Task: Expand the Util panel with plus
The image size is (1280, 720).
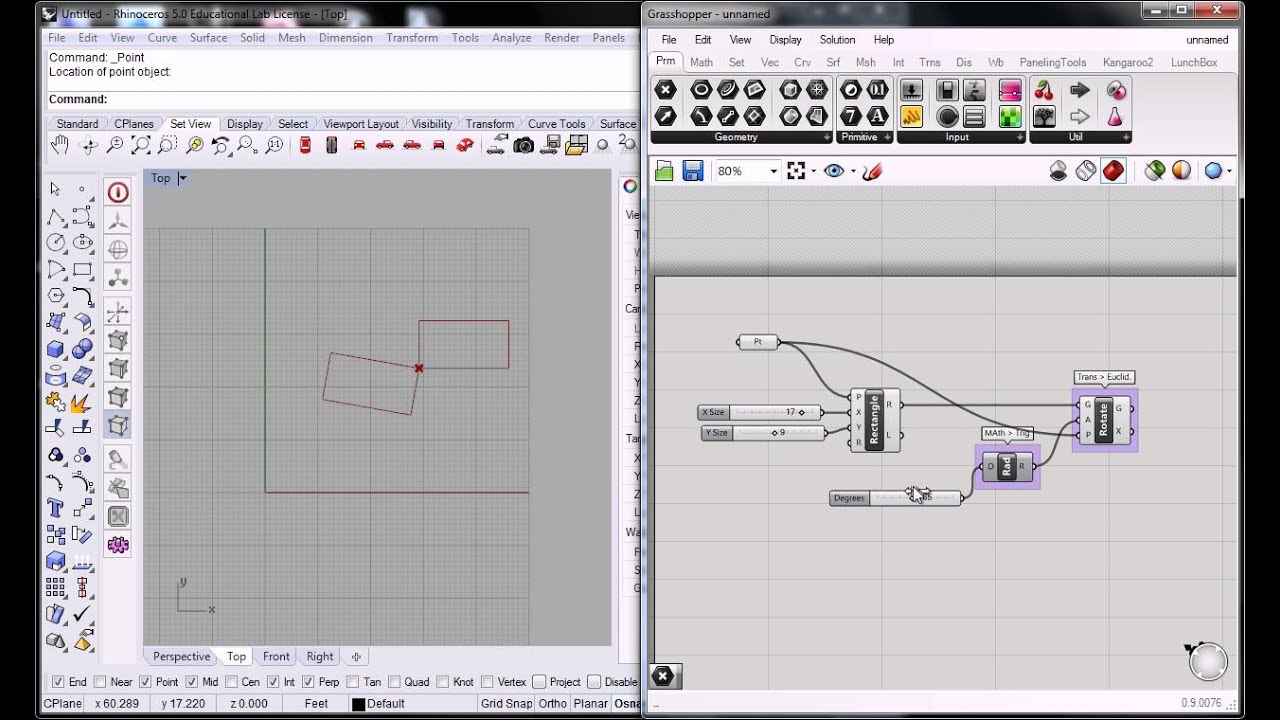Action: pos(1127,138)
